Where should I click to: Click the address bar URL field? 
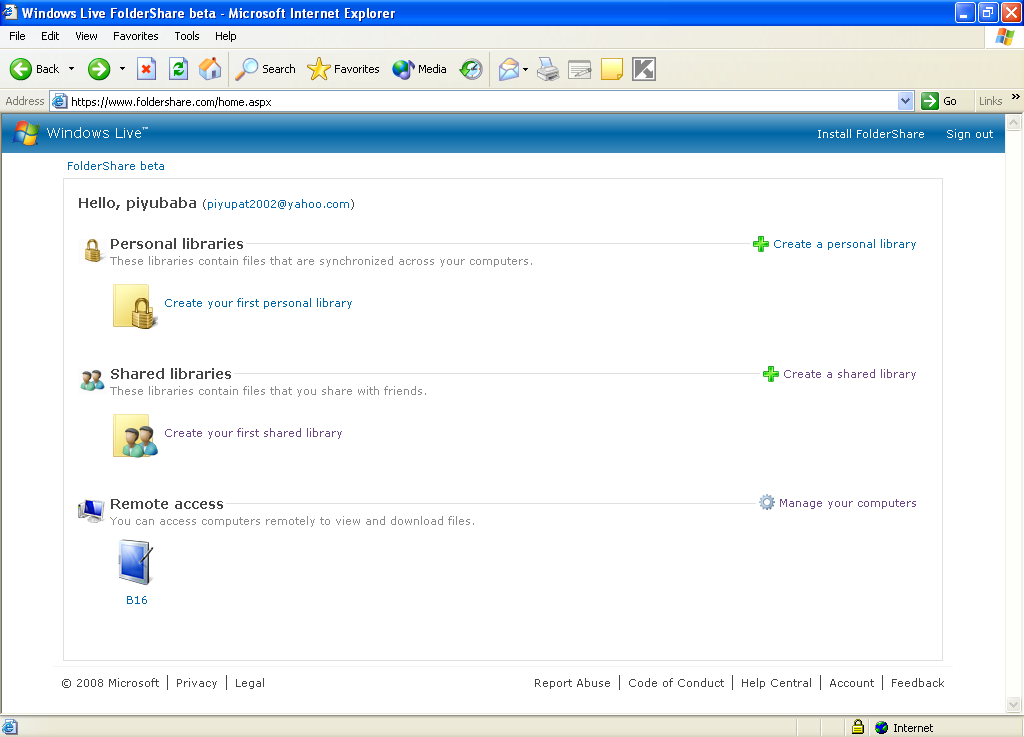[482, 101]
